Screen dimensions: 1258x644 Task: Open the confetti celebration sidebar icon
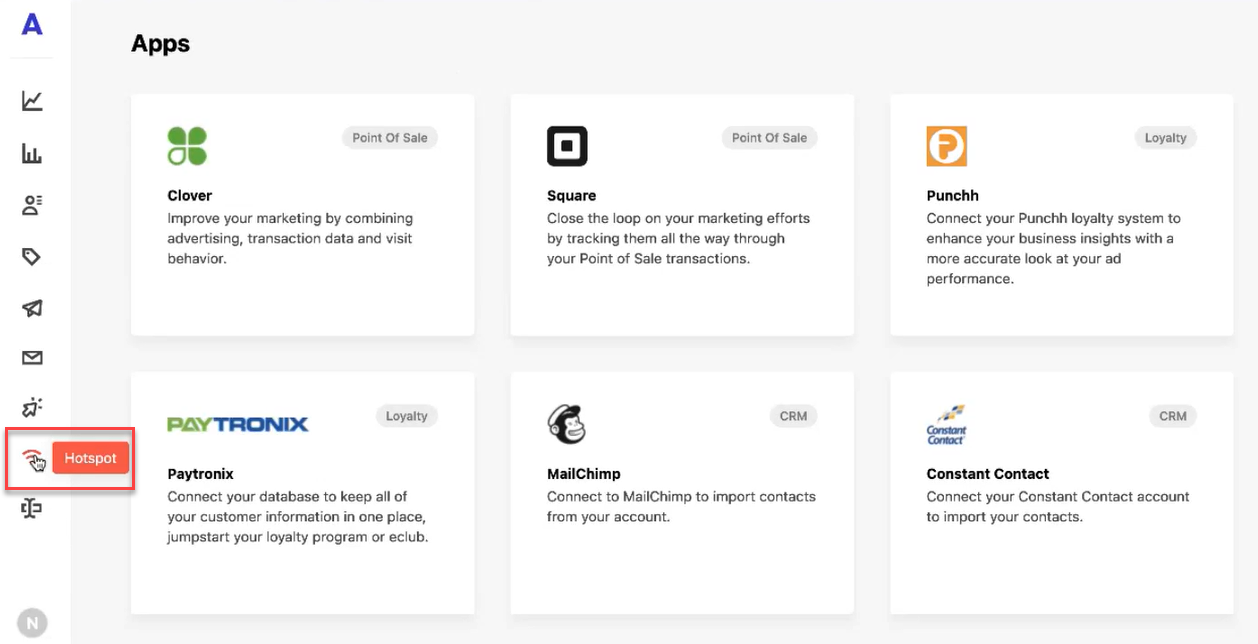32,407
